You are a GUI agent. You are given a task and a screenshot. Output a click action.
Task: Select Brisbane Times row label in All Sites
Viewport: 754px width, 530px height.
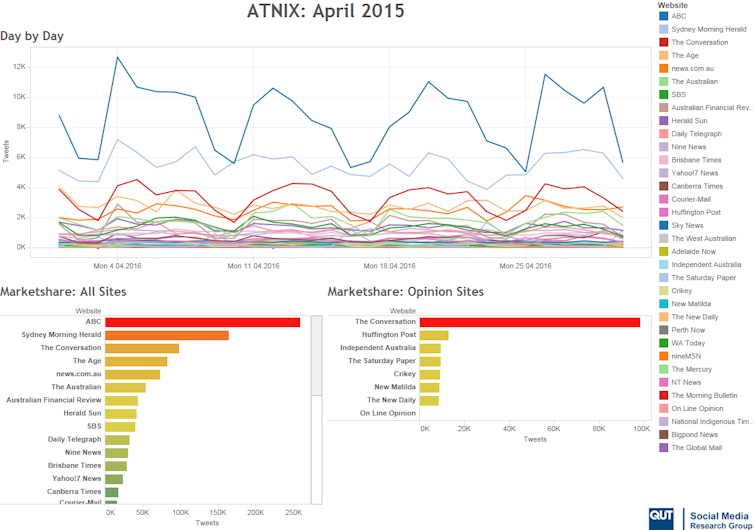(75, 466)
